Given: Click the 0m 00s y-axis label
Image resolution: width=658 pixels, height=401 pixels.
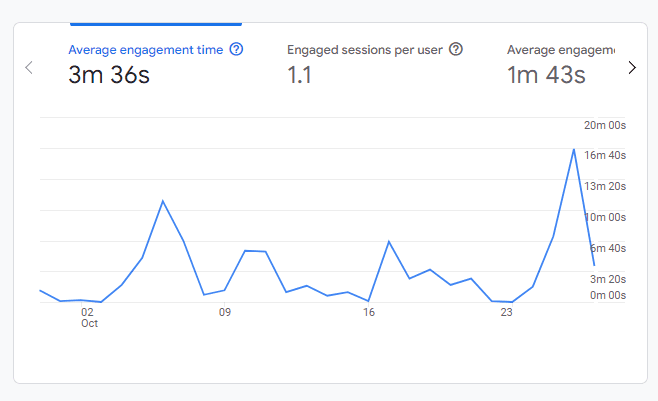Looking at the screenshot, I should tap(607, 295).
